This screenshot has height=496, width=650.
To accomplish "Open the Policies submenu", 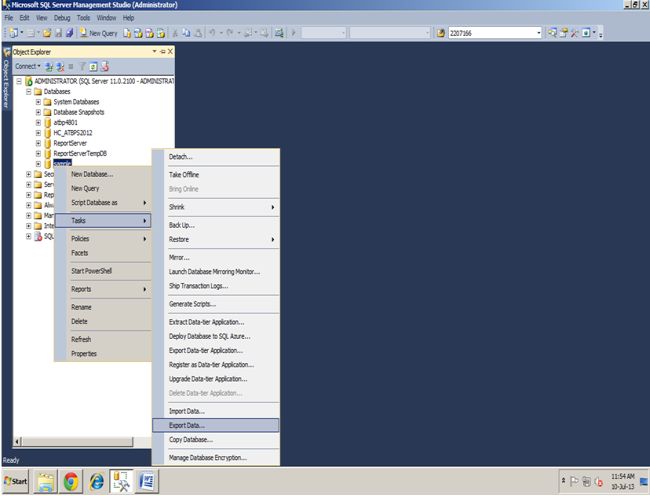I will point(103,239).
